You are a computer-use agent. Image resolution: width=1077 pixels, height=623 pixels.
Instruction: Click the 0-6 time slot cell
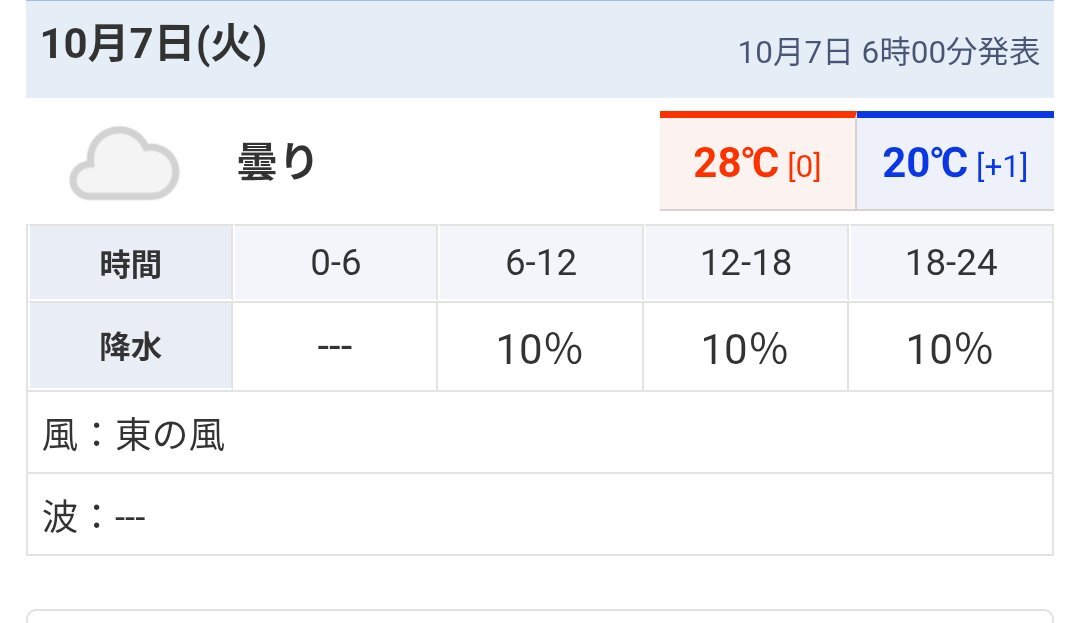click(x=335, y=264)
